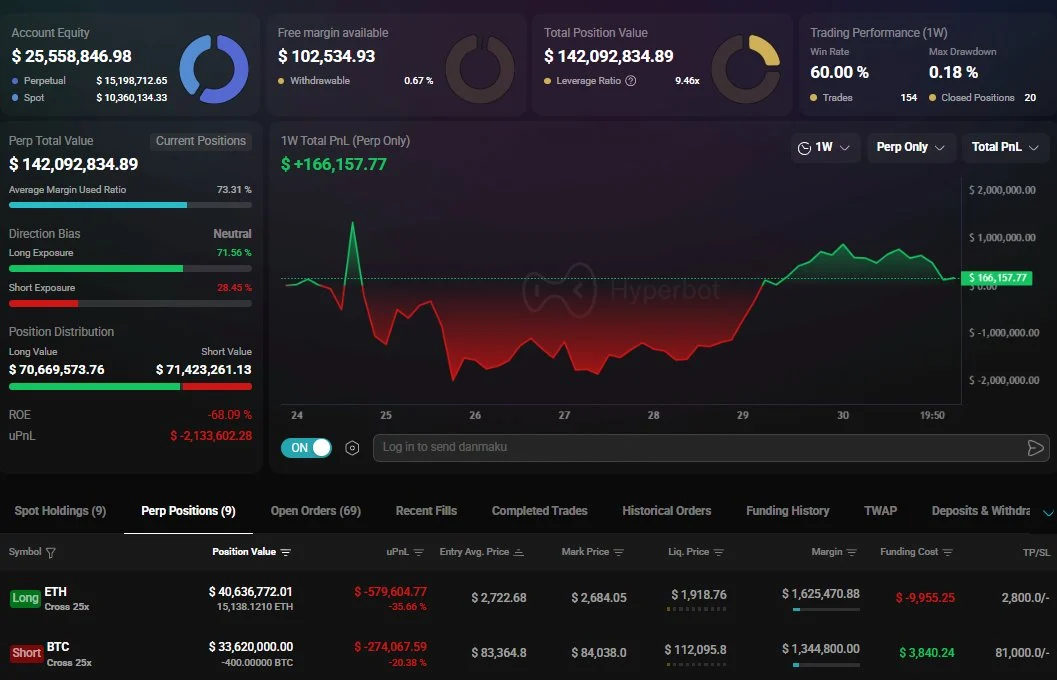Click the BTC symbol name
The height and width of the screenshot is (680, 1057).
click(58, 647)
